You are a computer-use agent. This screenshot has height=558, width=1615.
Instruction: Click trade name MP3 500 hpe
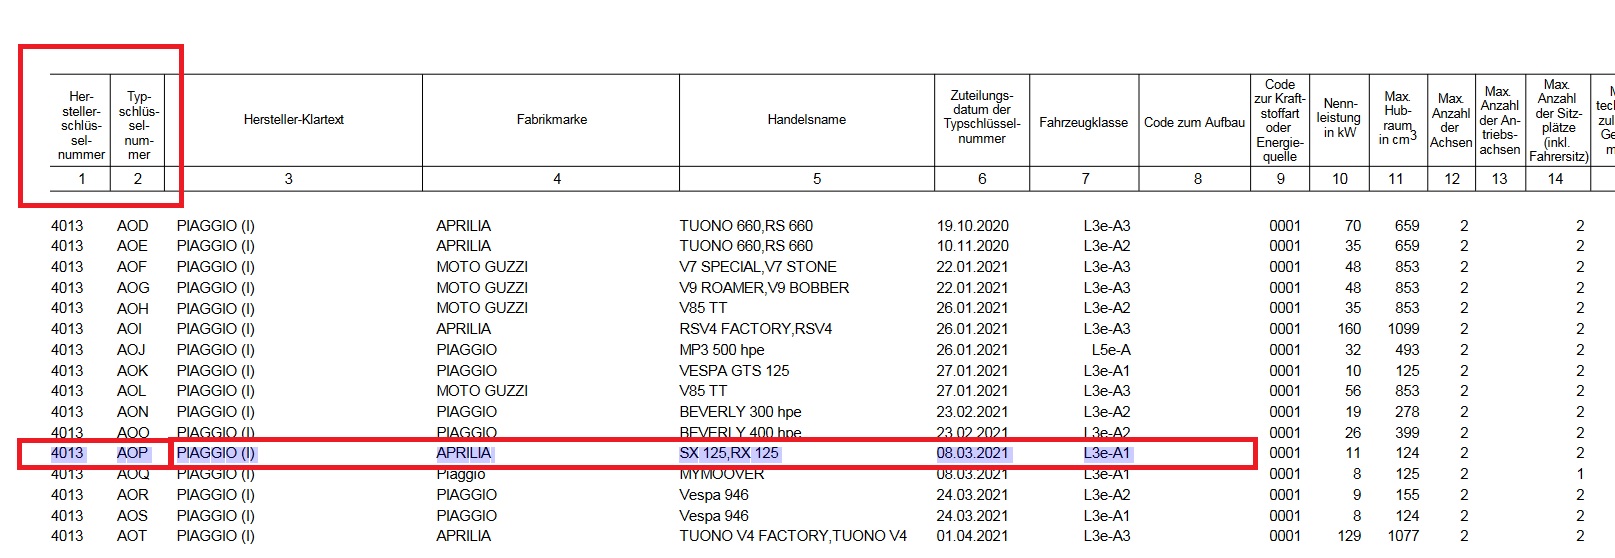point(722,350)
